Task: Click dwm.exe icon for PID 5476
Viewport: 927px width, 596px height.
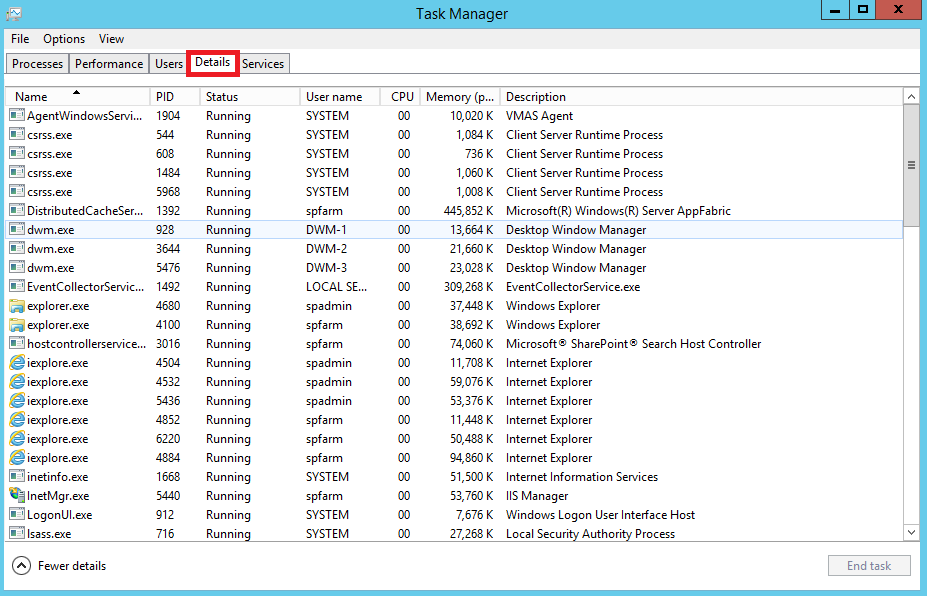Action: pos(17,267)
